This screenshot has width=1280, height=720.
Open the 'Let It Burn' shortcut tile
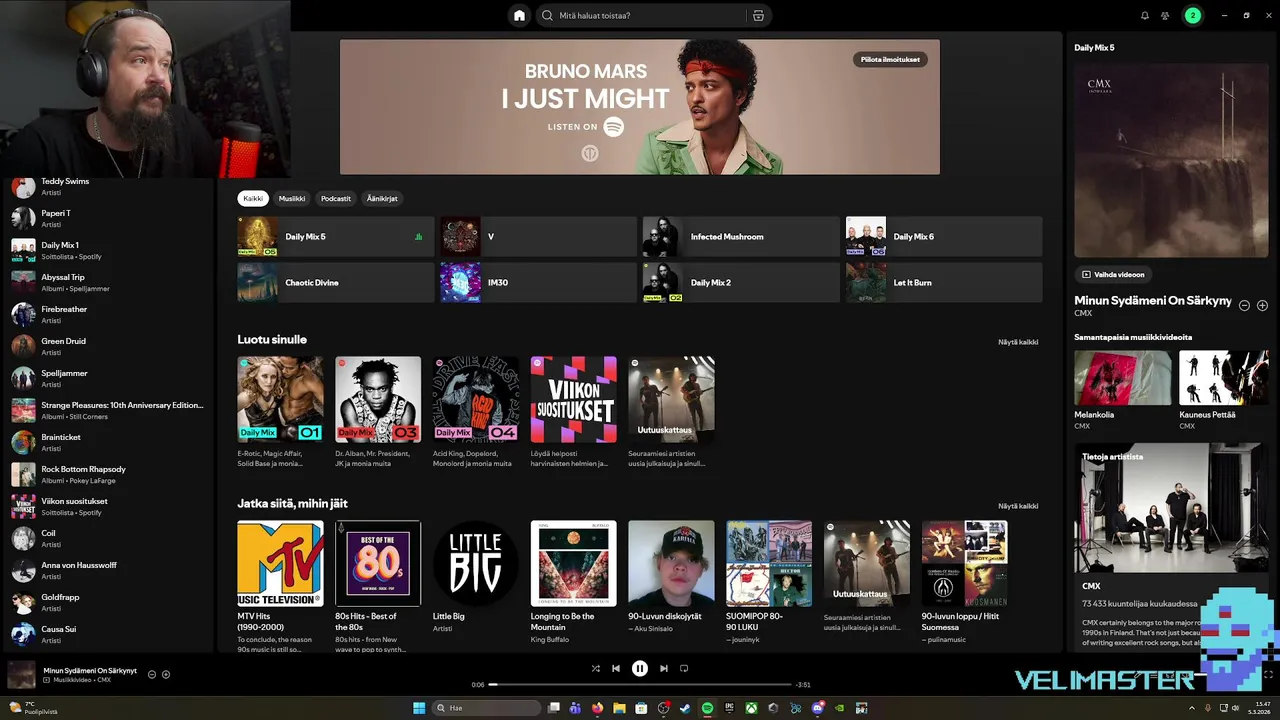click(944, 282)
